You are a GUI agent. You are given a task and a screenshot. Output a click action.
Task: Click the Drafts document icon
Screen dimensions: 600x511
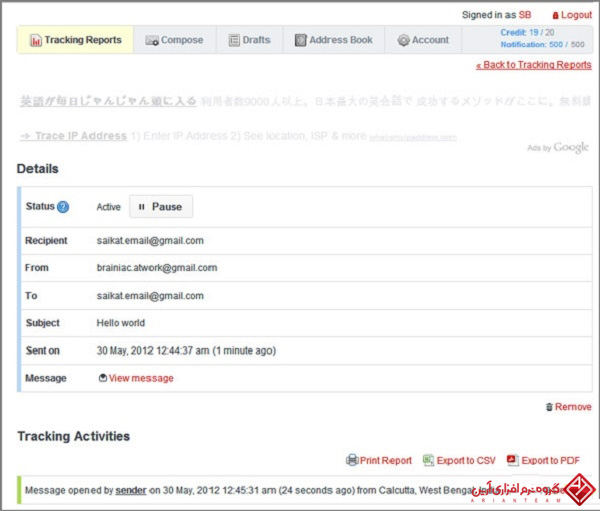234,40
